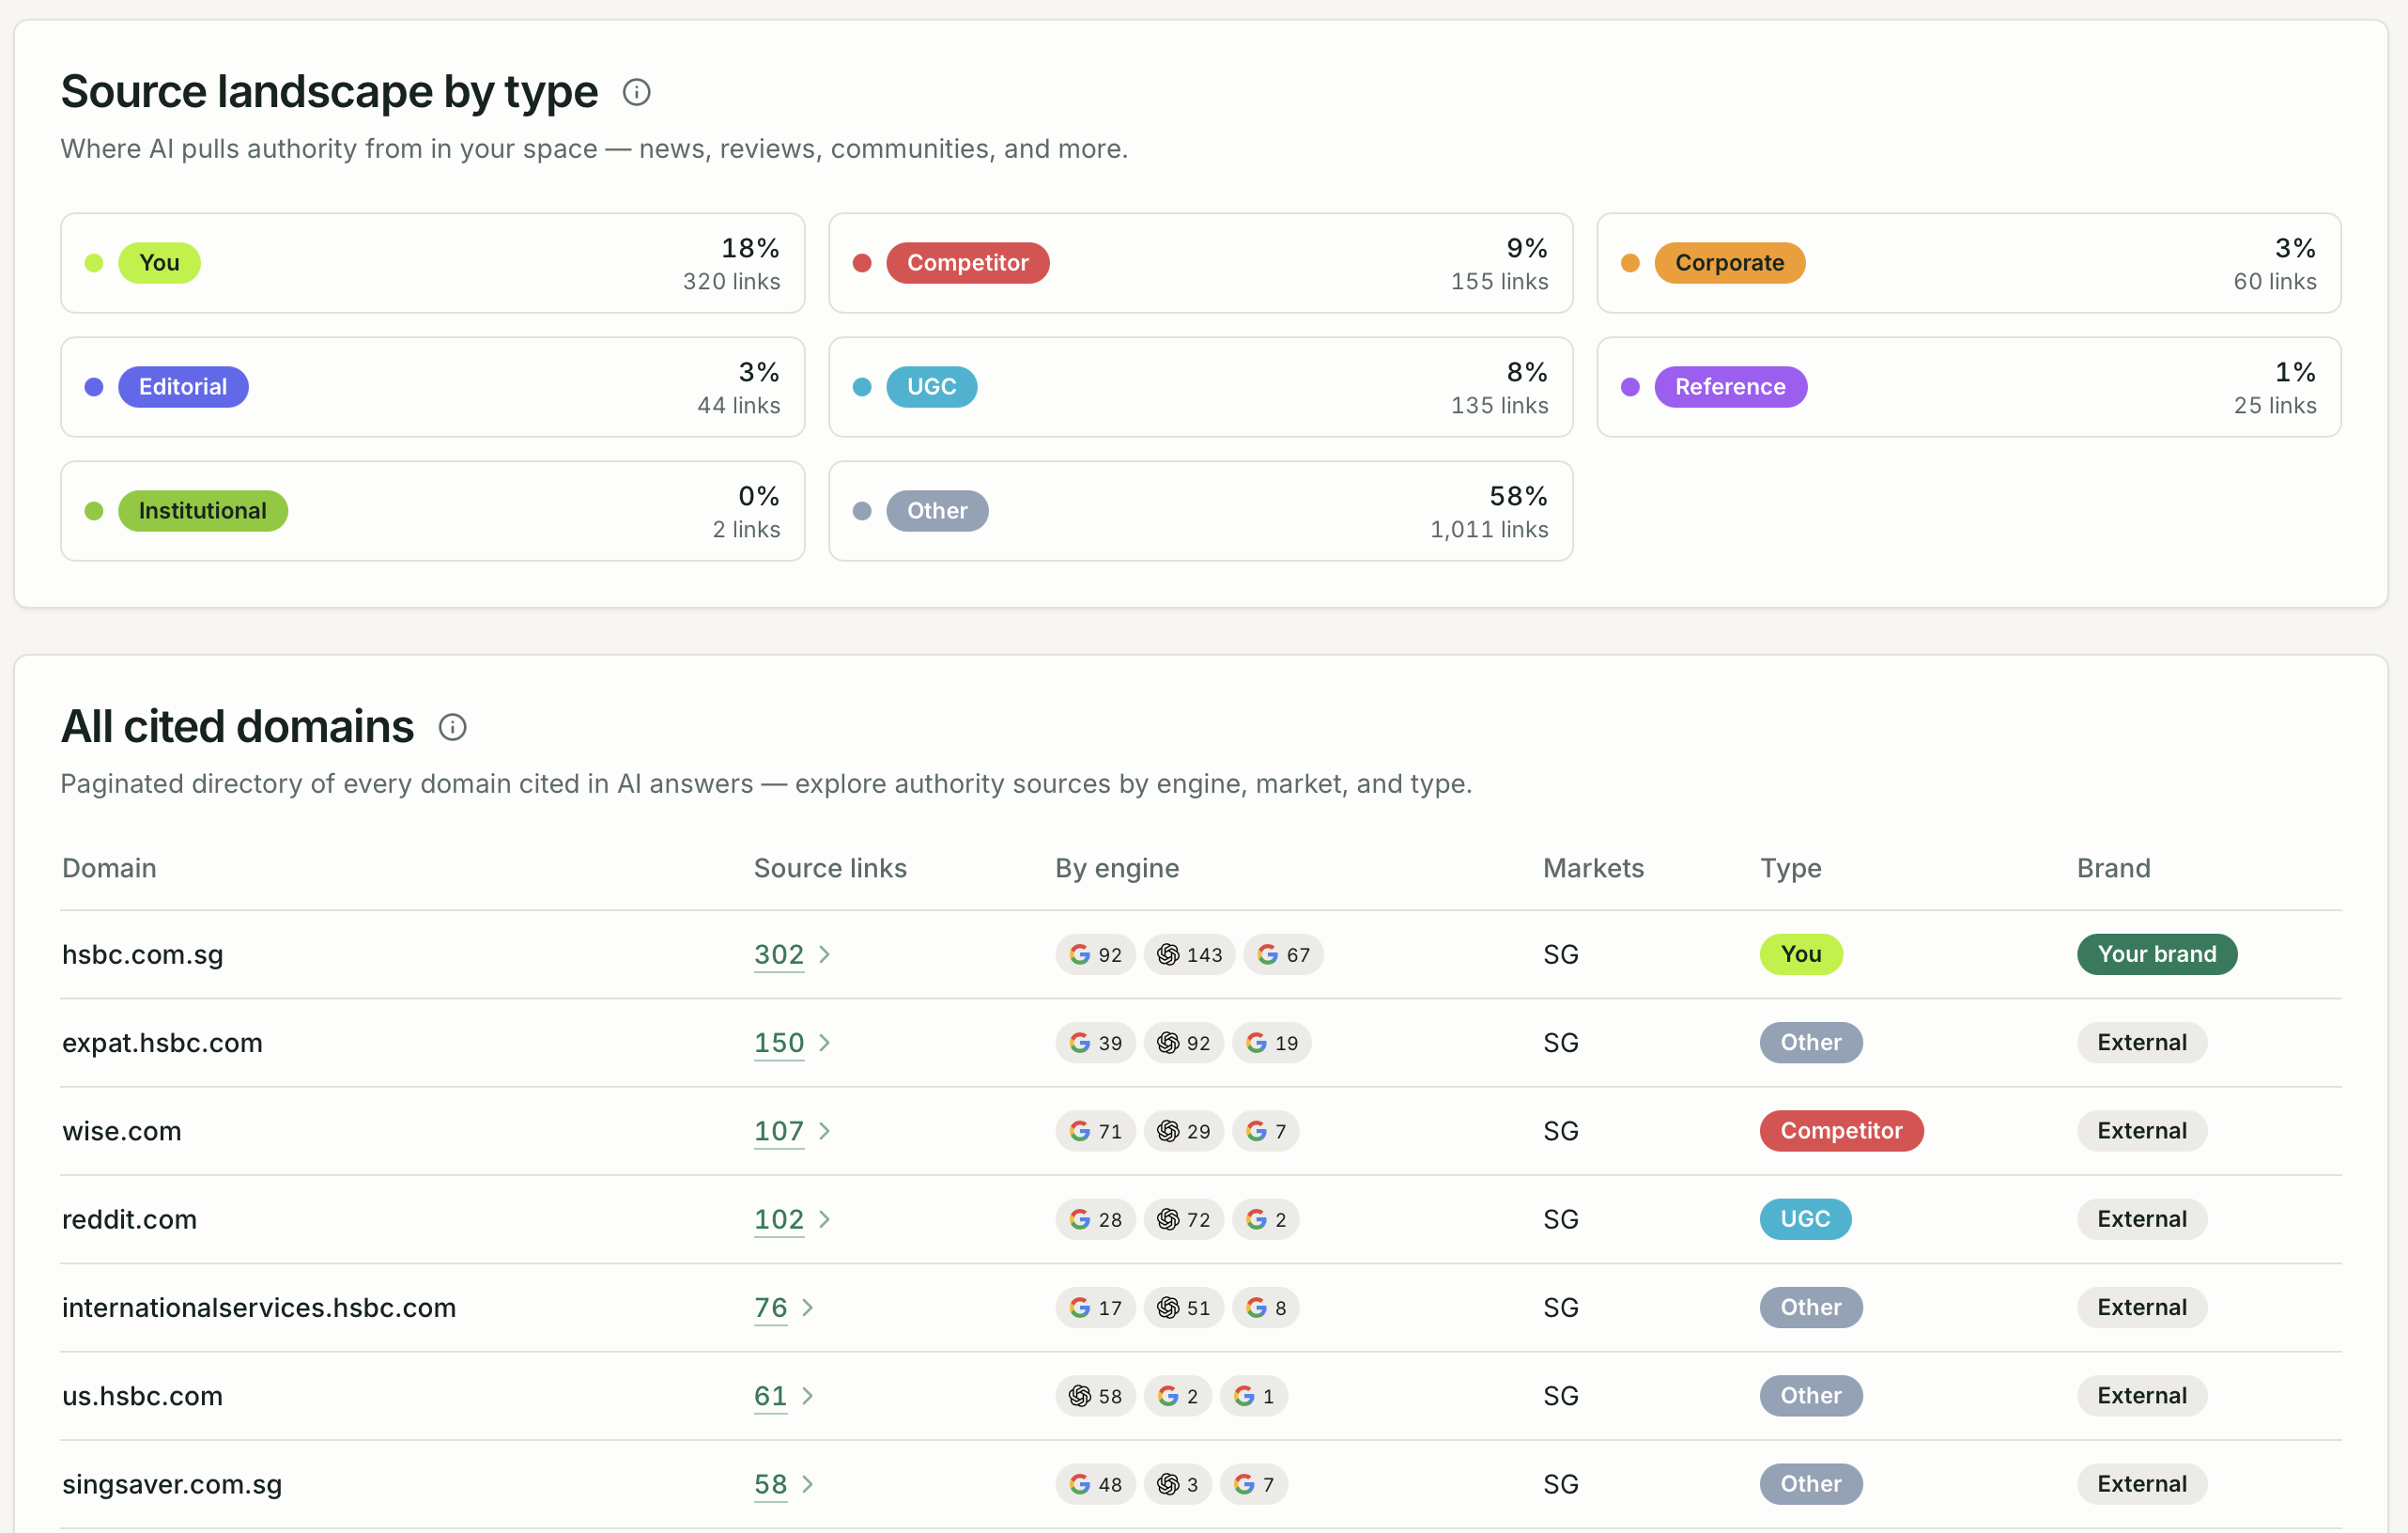Click Google engine chip 8 in internationalservices row
The height and width of the screenshot is (1533, 2408).
[1265, 1307]
